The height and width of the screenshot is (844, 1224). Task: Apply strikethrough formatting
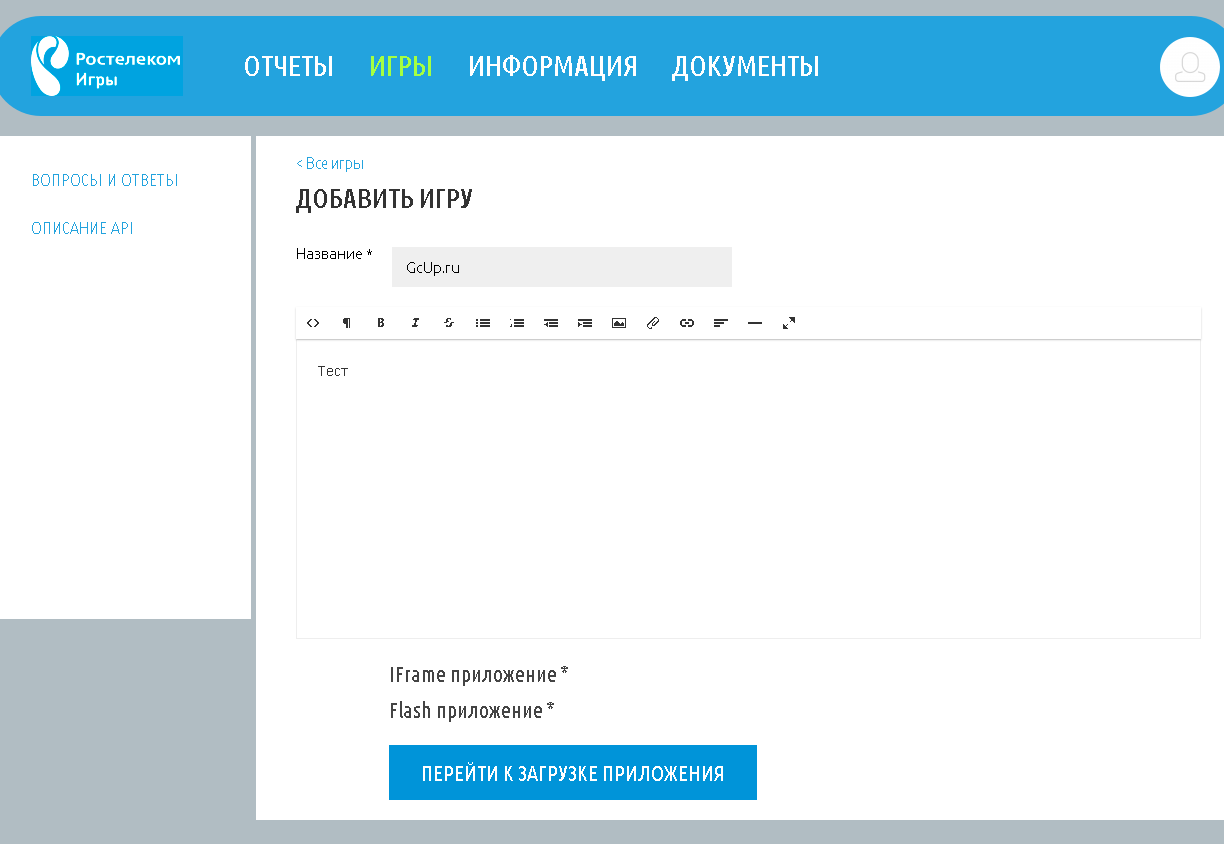[449, 323]
